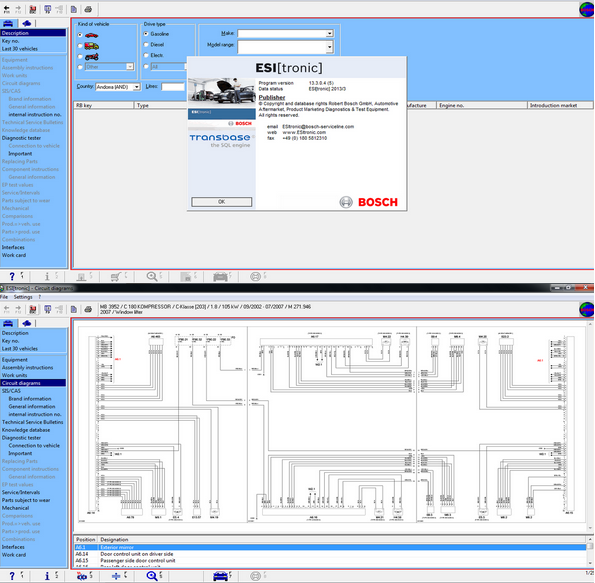Open the Settings menu in the Circuit diagrams window

23,297
